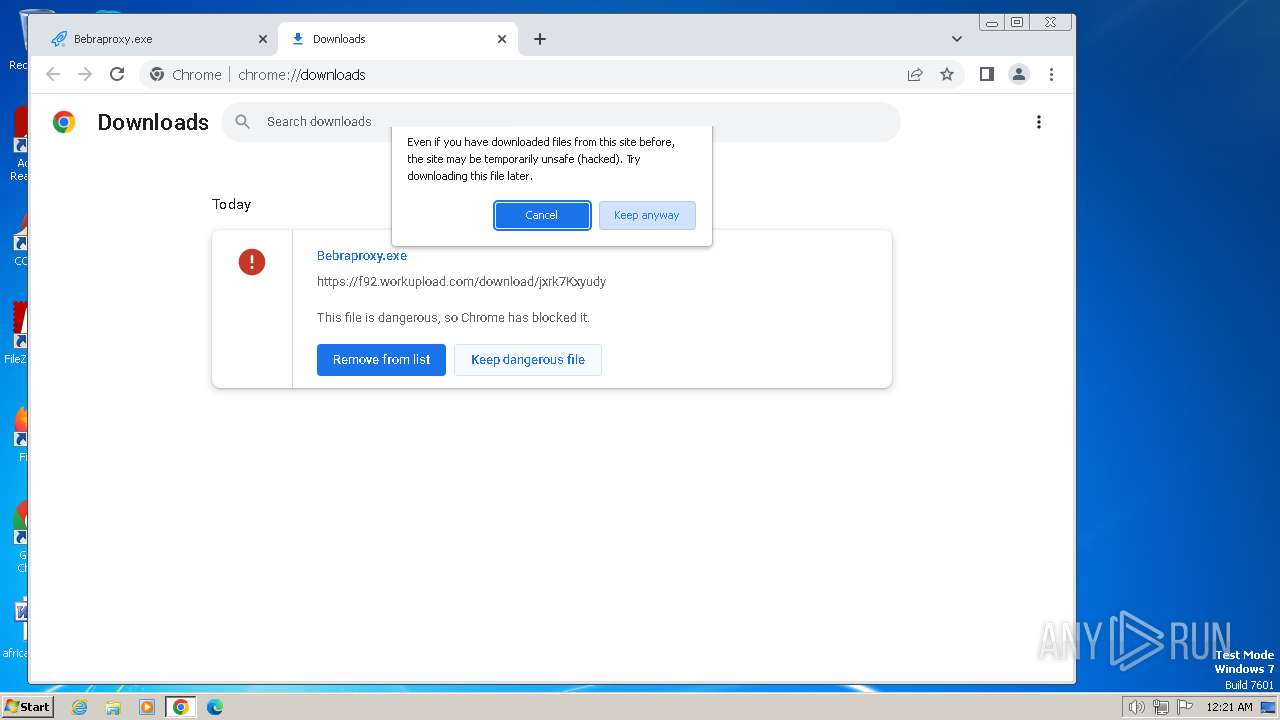Click Remove from list button
1280x720 pixels.
[x=381, y=360]
